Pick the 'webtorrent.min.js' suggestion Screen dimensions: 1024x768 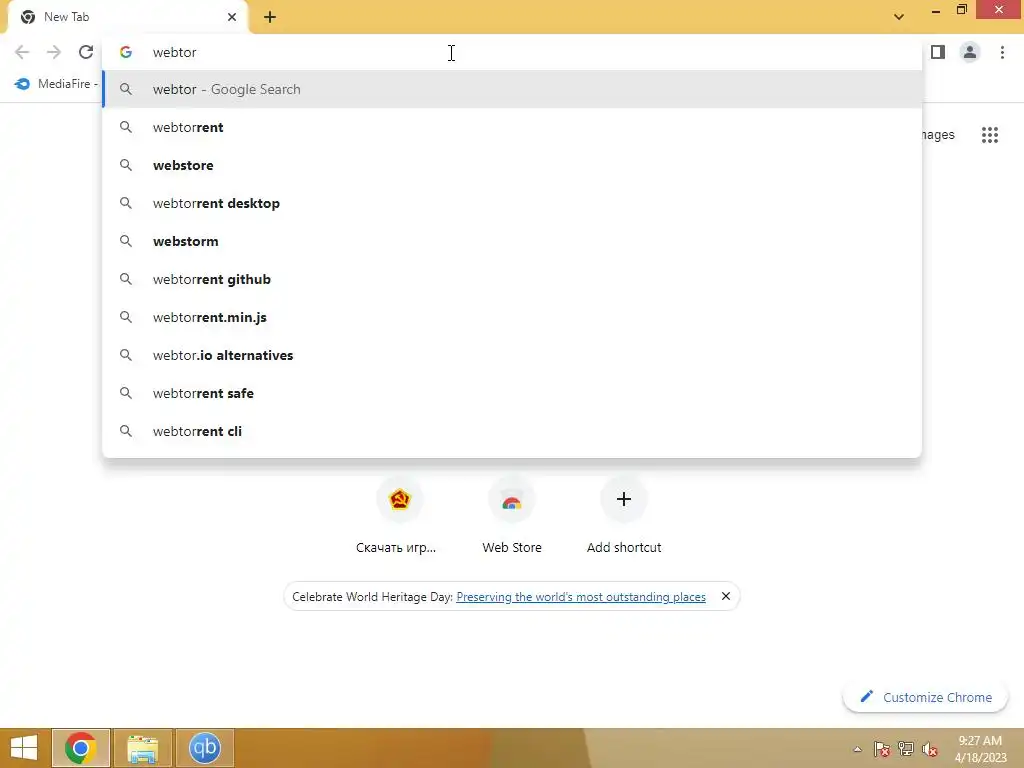pos(512,317)
